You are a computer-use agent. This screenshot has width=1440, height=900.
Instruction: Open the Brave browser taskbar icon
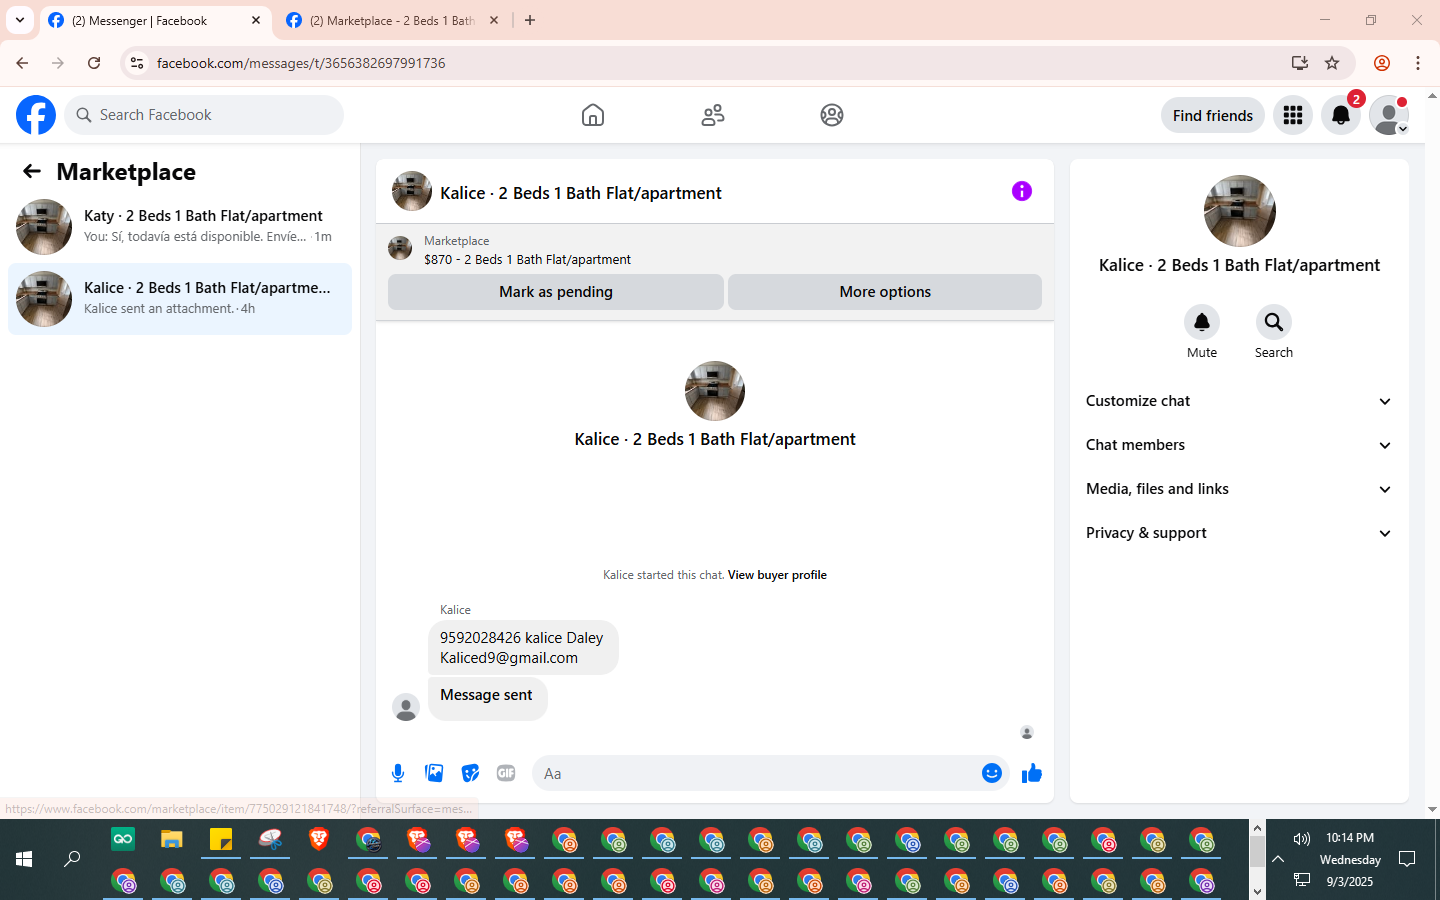(319, 839)
